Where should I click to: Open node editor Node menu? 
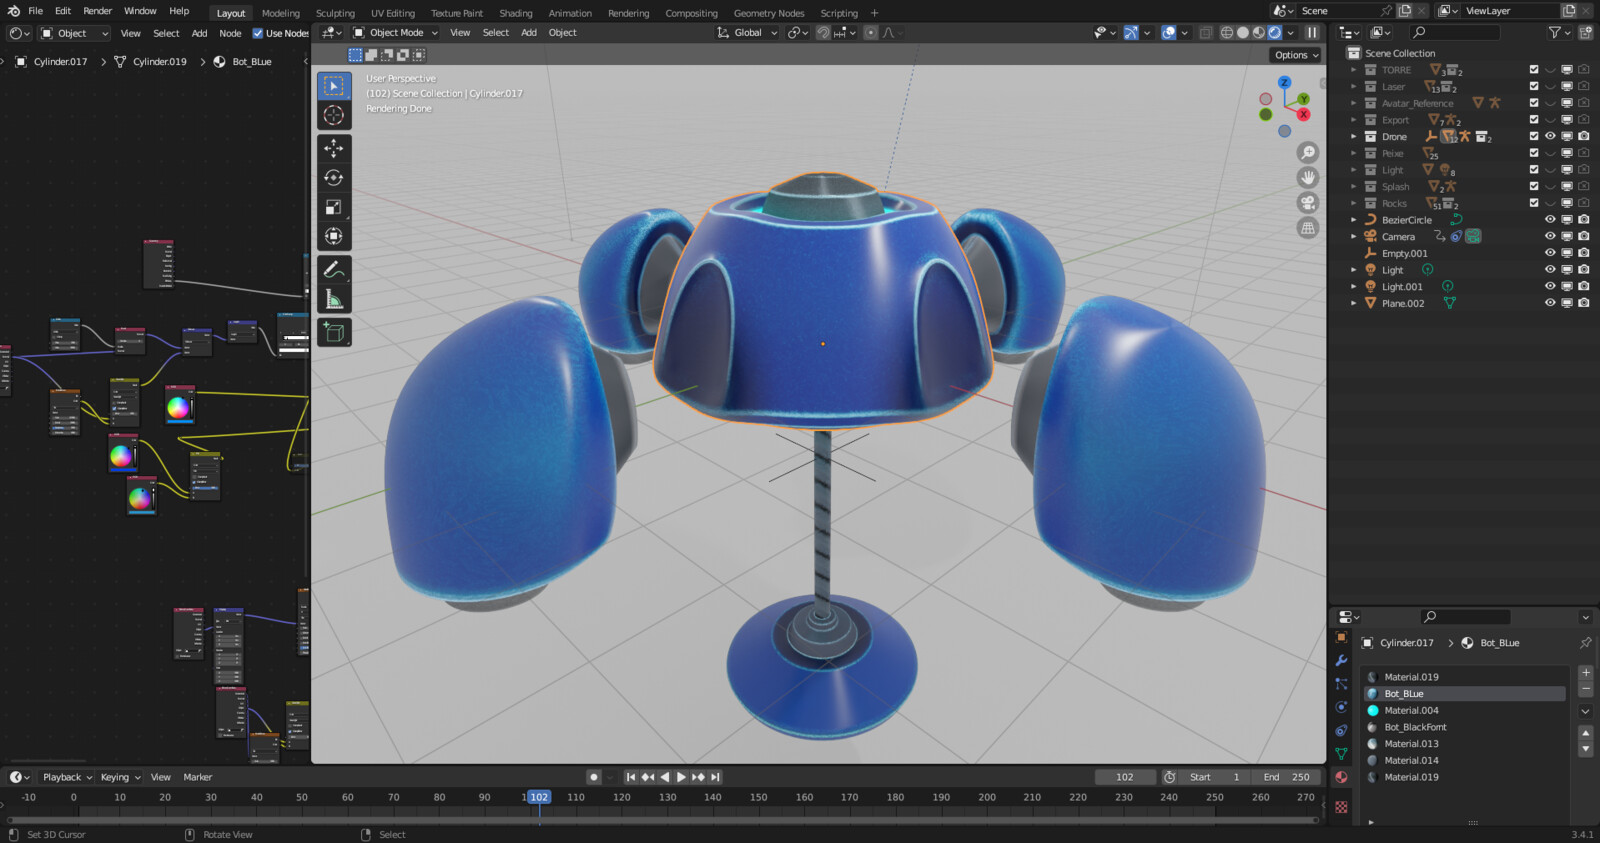pos(230,33)
